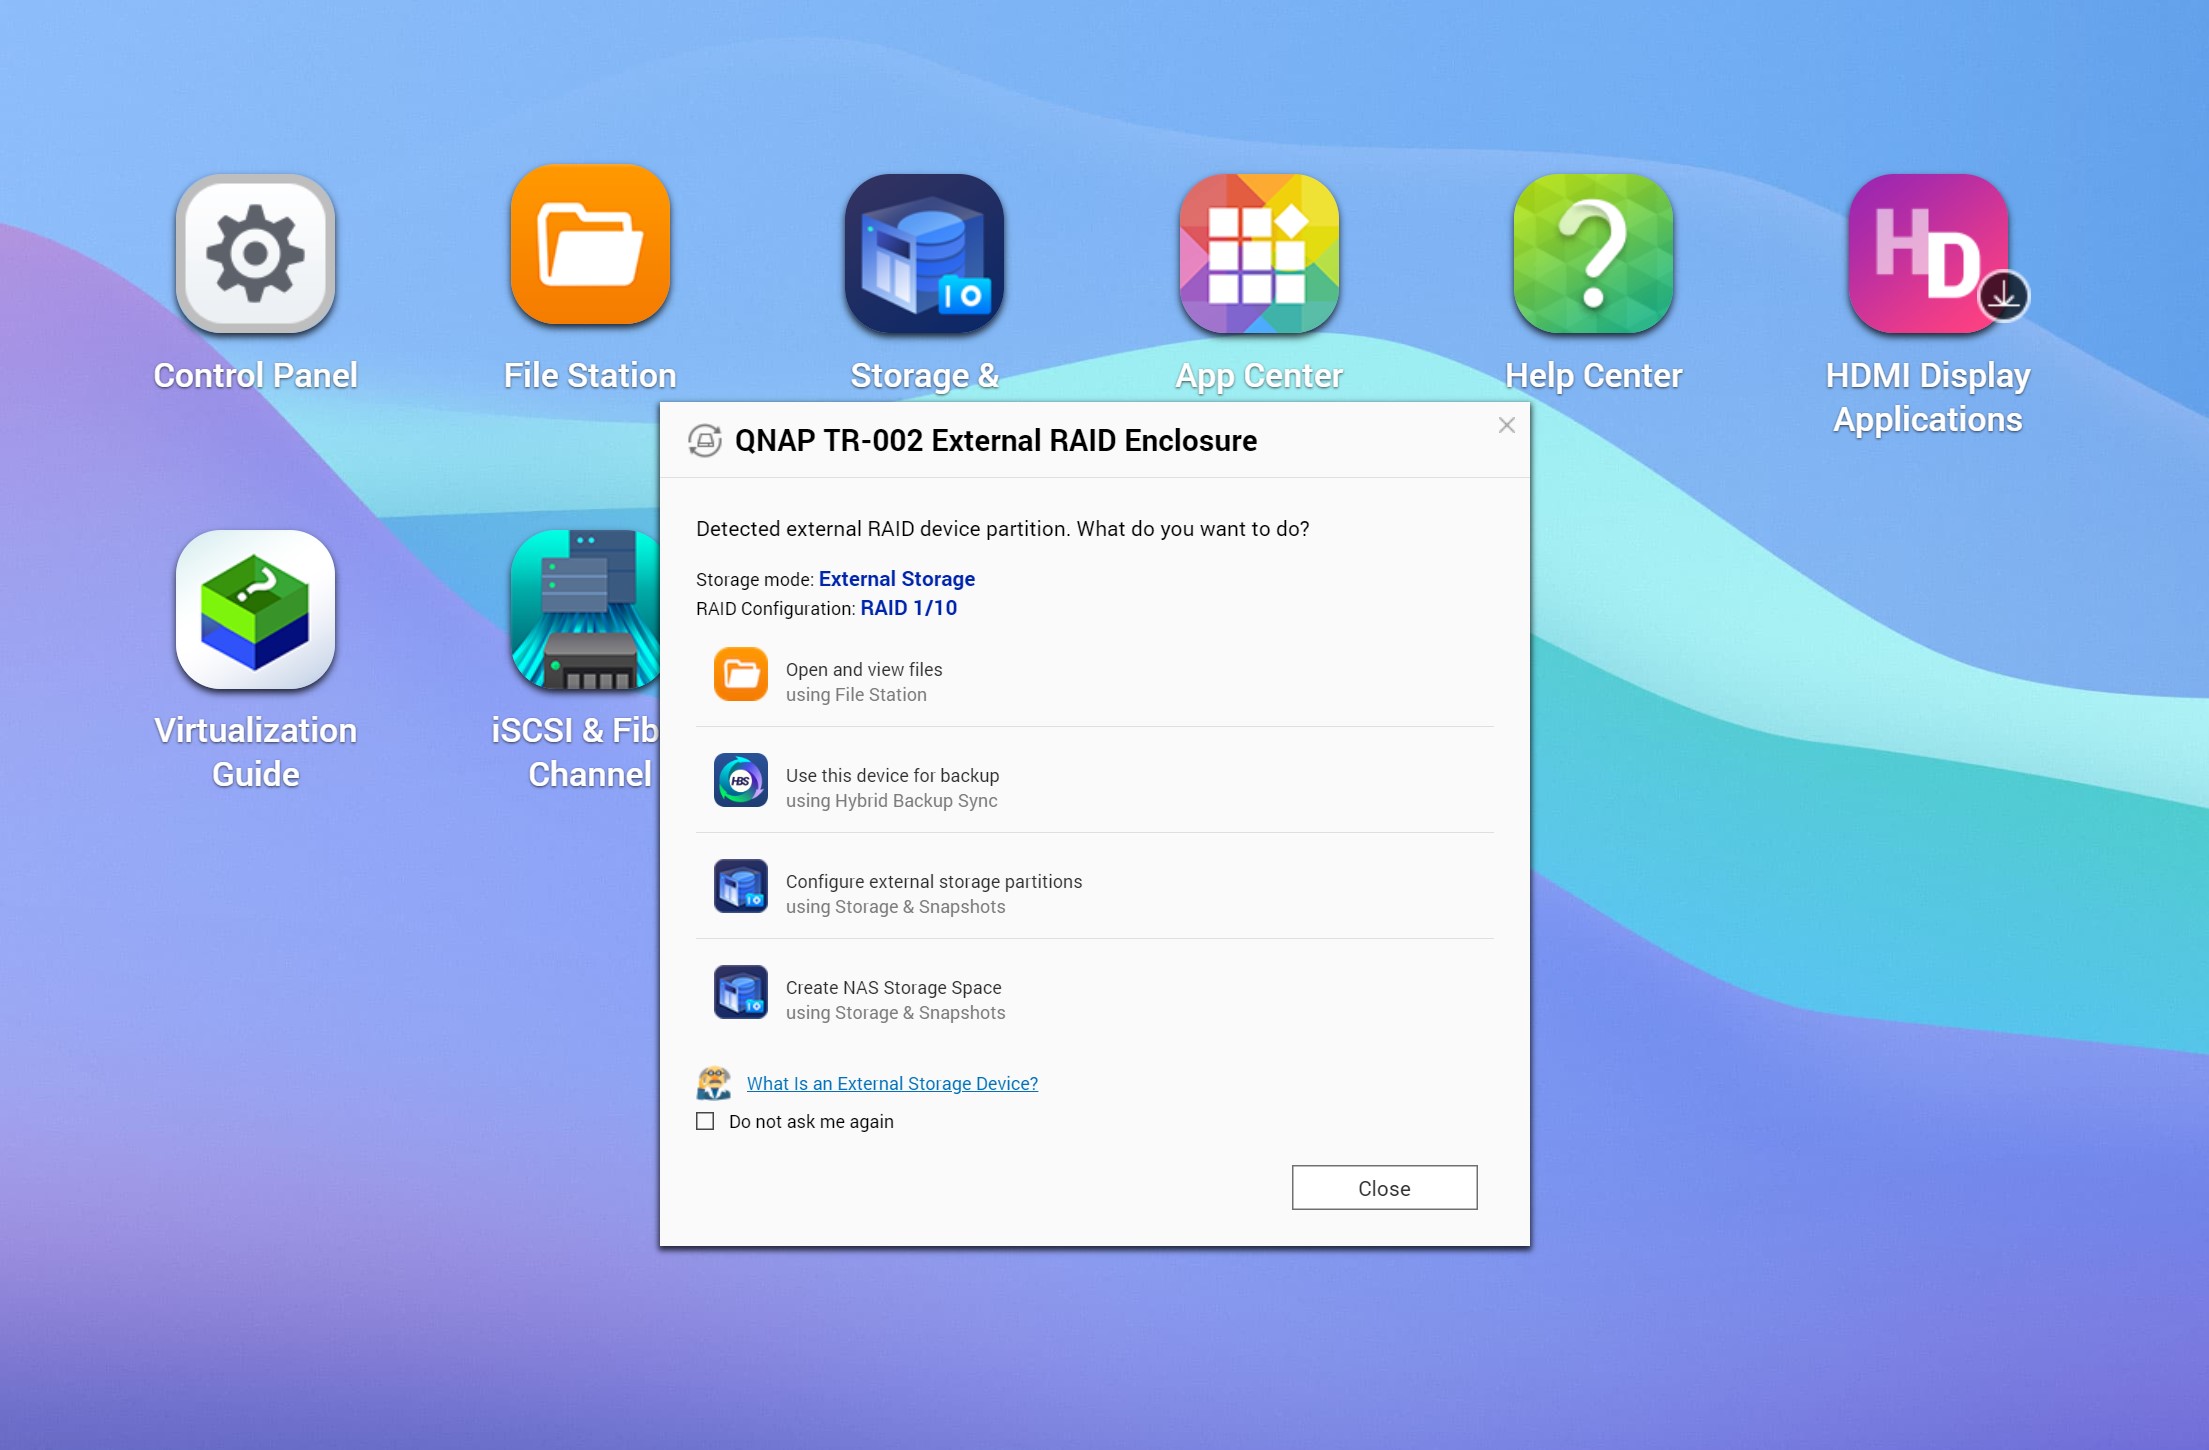Open the Storage & Snapshots desktop app

click(924, 254)
